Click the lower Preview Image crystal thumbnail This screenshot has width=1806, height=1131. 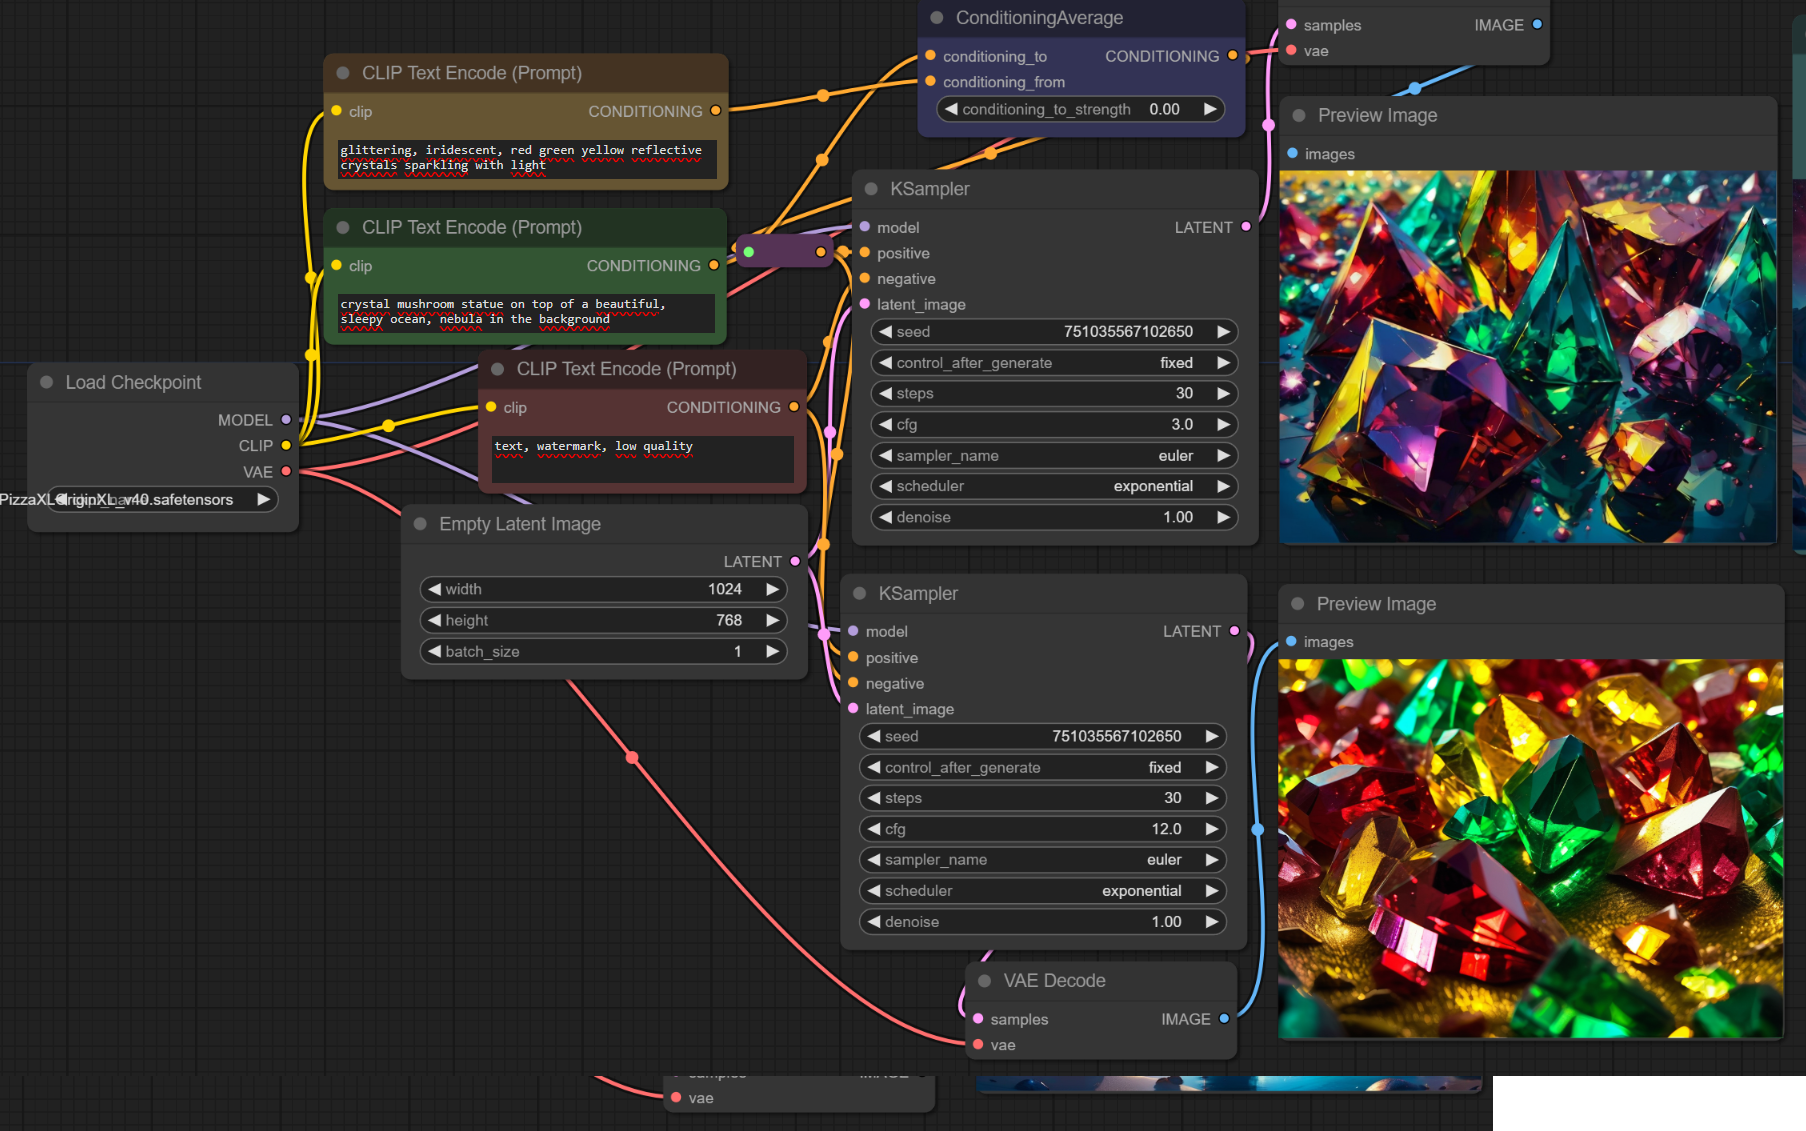tap(1530, 848)
